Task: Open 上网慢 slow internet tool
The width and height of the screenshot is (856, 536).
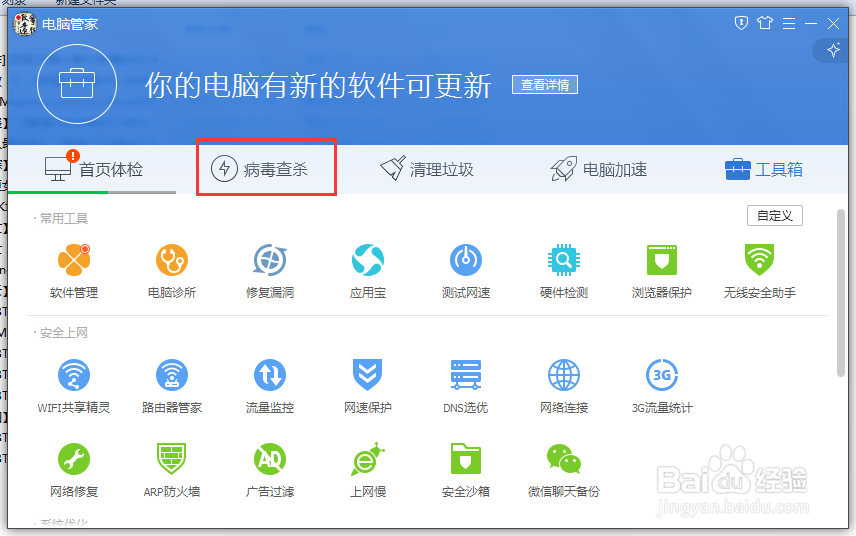Action: click(x=368, y=471)
